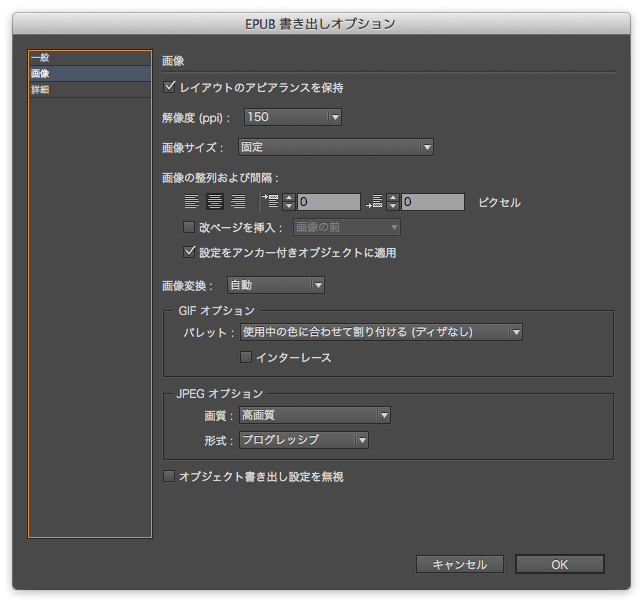Open the JPEG 画質 dropdown
This screenshot has width=643, height=602.
315,415
